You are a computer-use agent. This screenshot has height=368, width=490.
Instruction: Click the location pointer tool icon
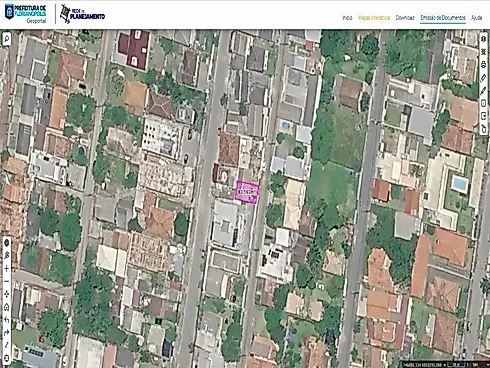pyautogui.click(x=6, y=256)
